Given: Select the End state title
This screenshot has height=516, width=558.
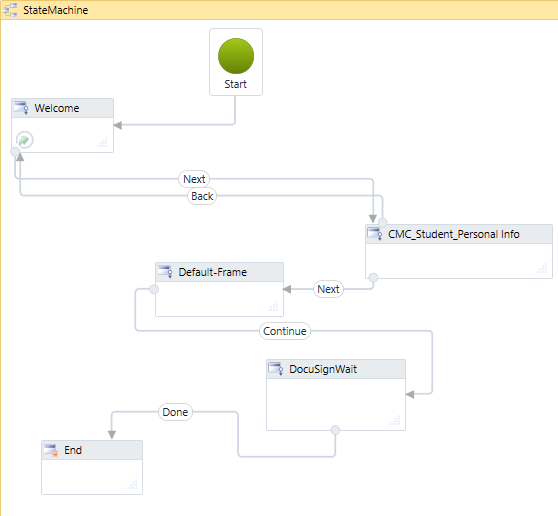Looking at the screenshot, I should click(x=73, y=450).
